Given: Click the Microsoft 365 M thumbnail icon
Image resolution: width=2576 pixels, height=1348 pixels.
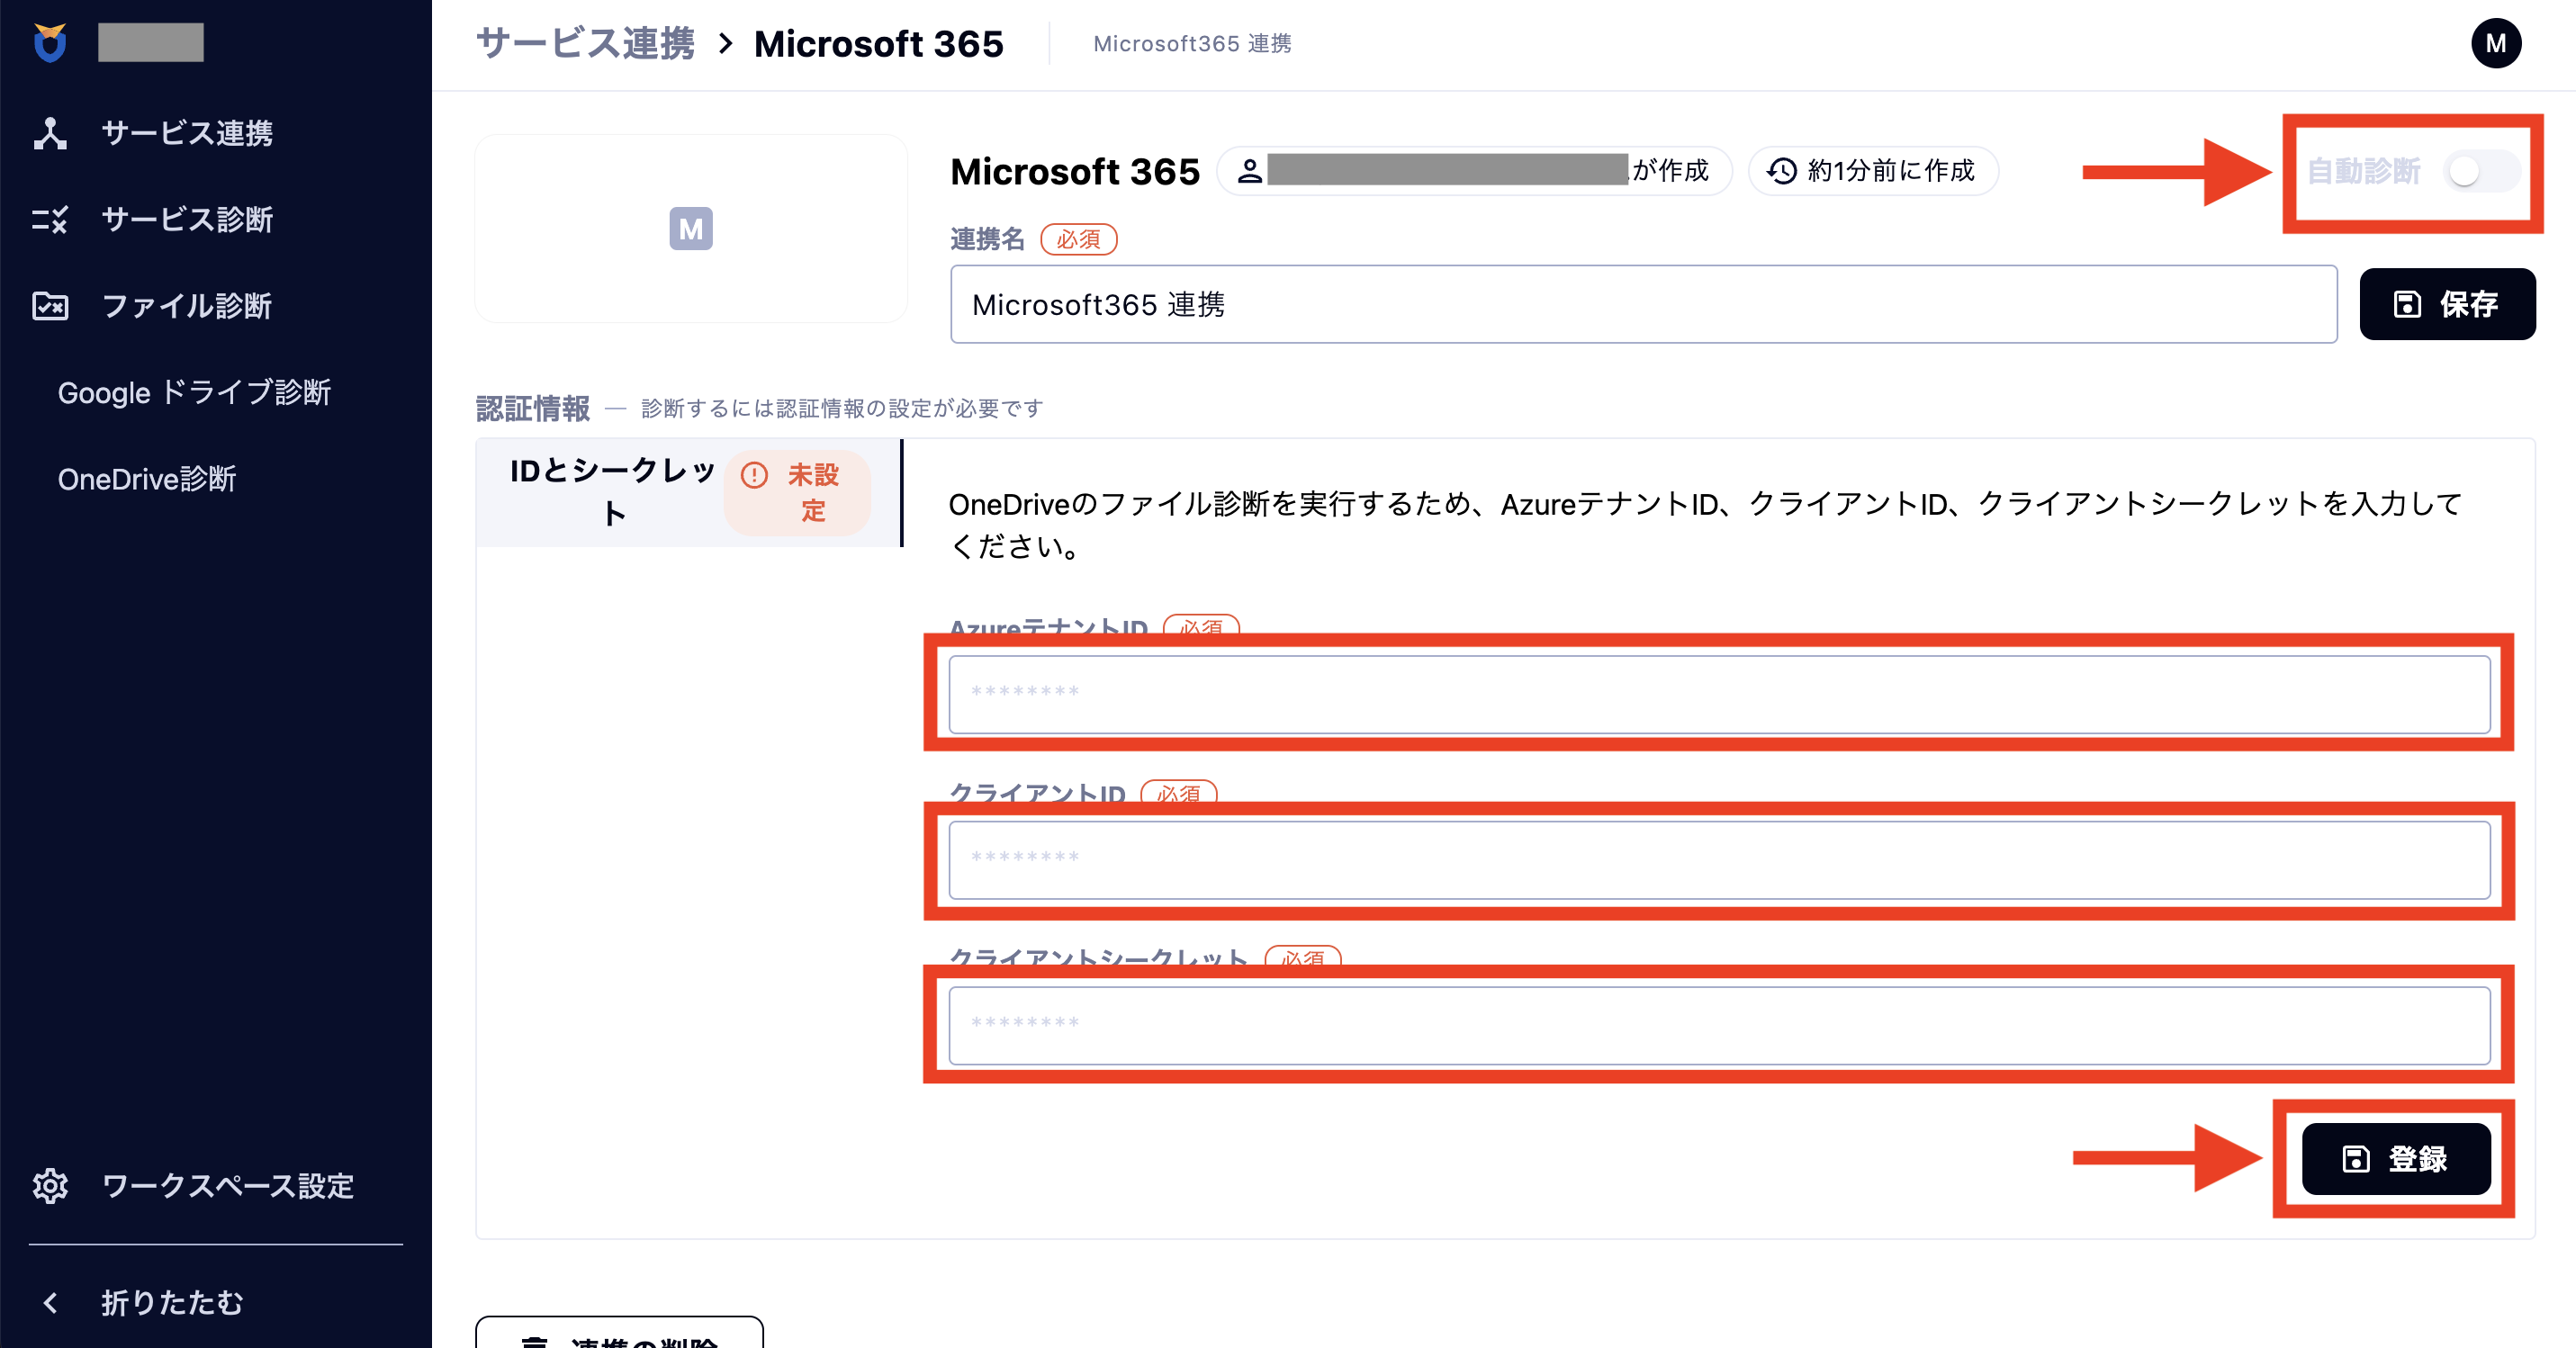Looking at the screenshot, I should pyautogui.click(x=691, y=228).
